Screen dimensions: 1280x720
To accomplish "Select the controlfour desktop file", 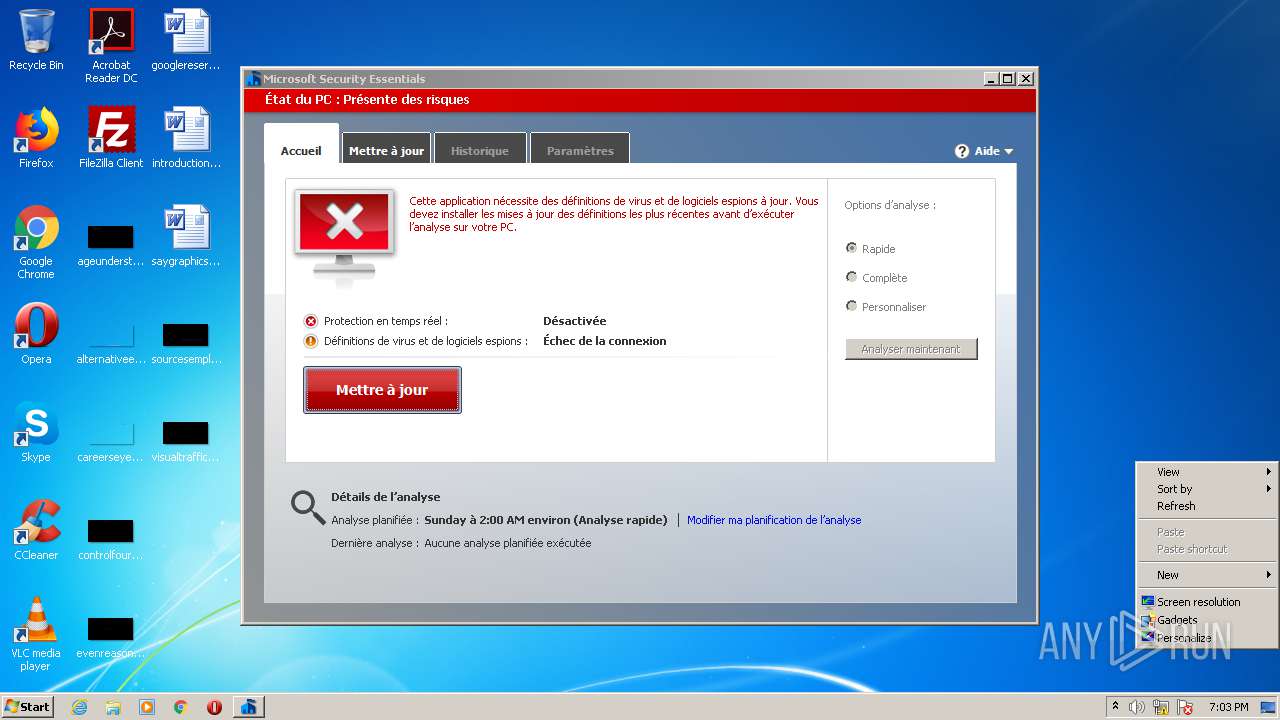I will pos(111,539).
